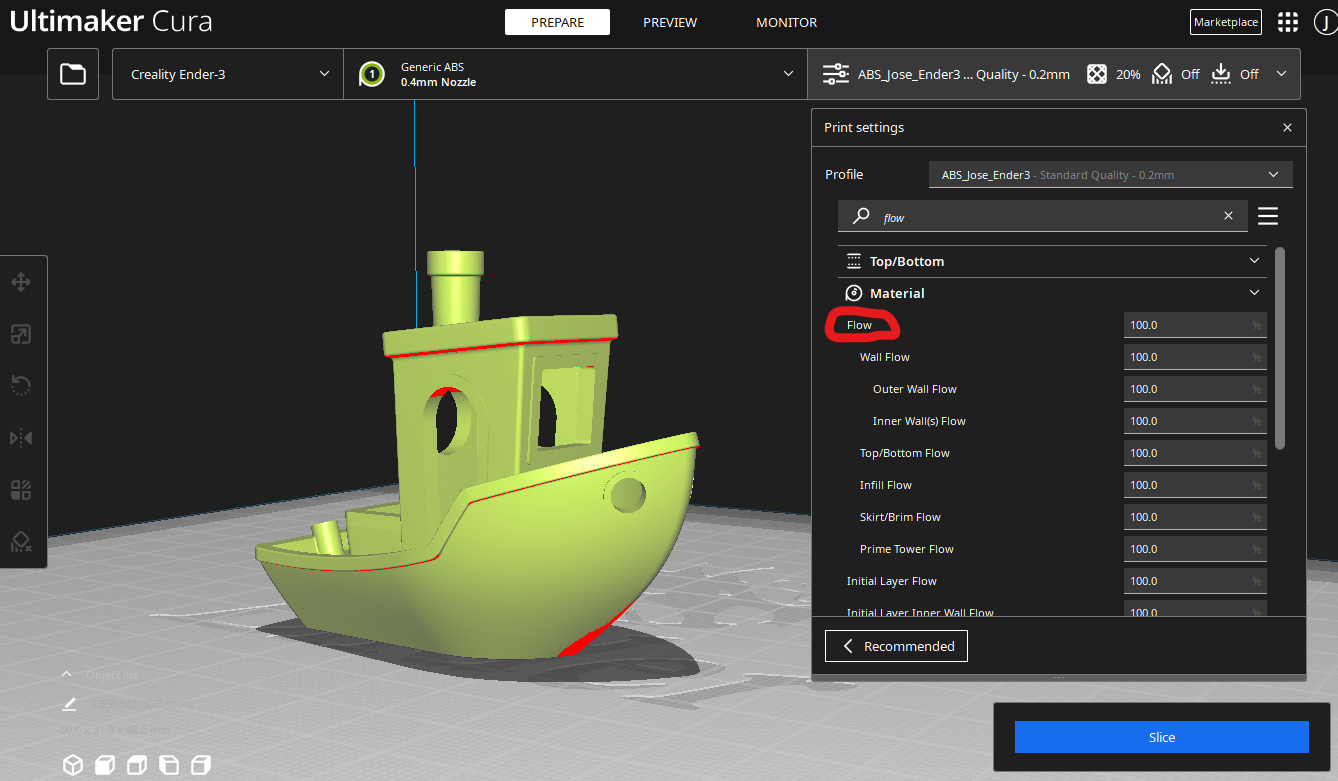Select the Scale tool in left toolbar

click(21, 334)
